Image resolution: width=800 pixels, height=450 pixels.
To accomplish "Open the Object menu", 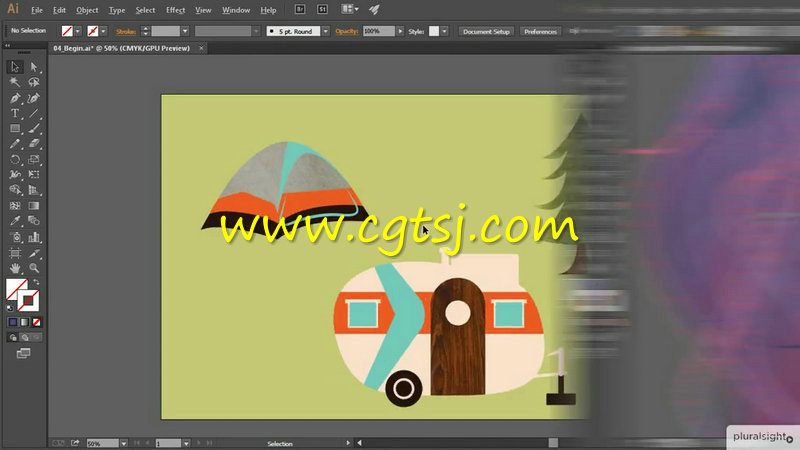I will pyautogui.click(x=87, y=10).
